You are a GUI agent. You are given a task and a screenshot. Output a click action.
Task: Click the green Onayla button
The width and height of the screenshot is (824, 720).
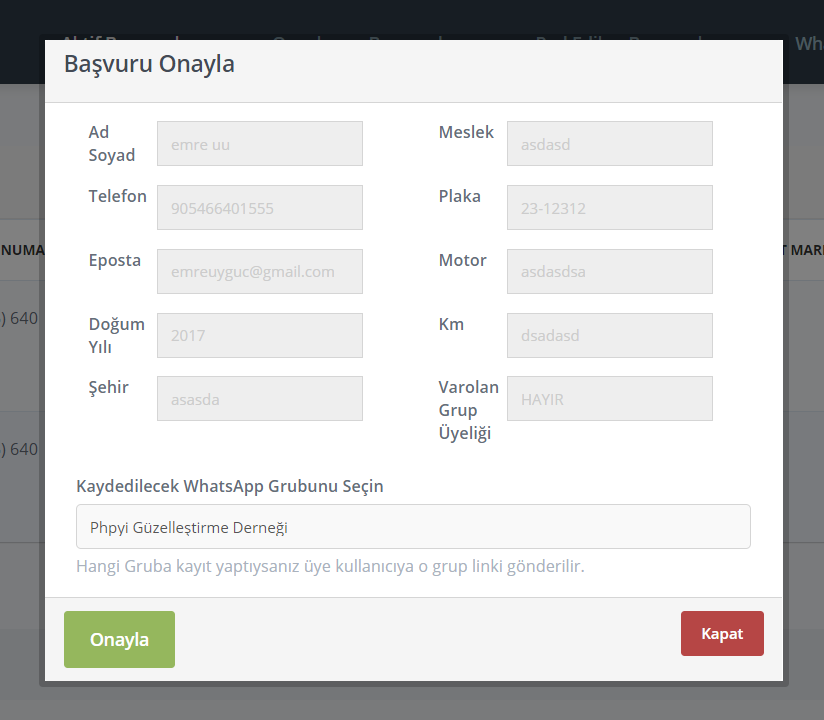tap(119, 639)
